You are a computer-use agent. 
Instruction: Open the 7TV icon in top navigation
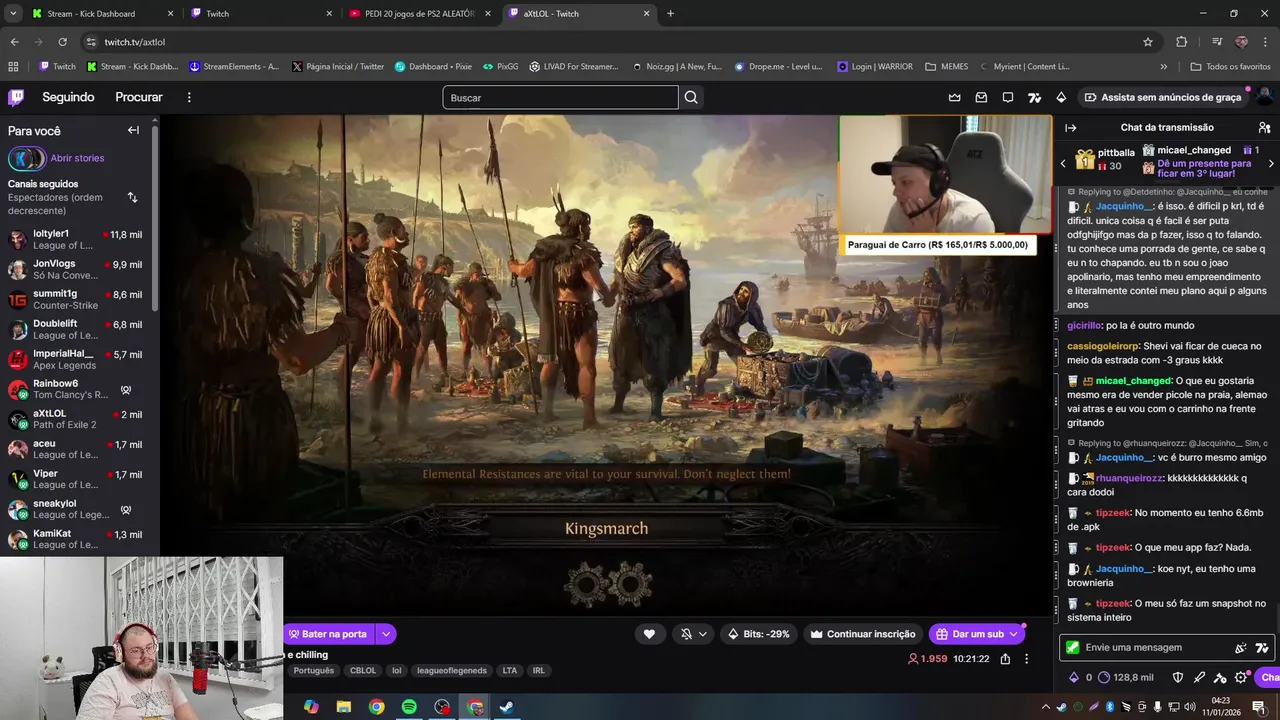1035,97
